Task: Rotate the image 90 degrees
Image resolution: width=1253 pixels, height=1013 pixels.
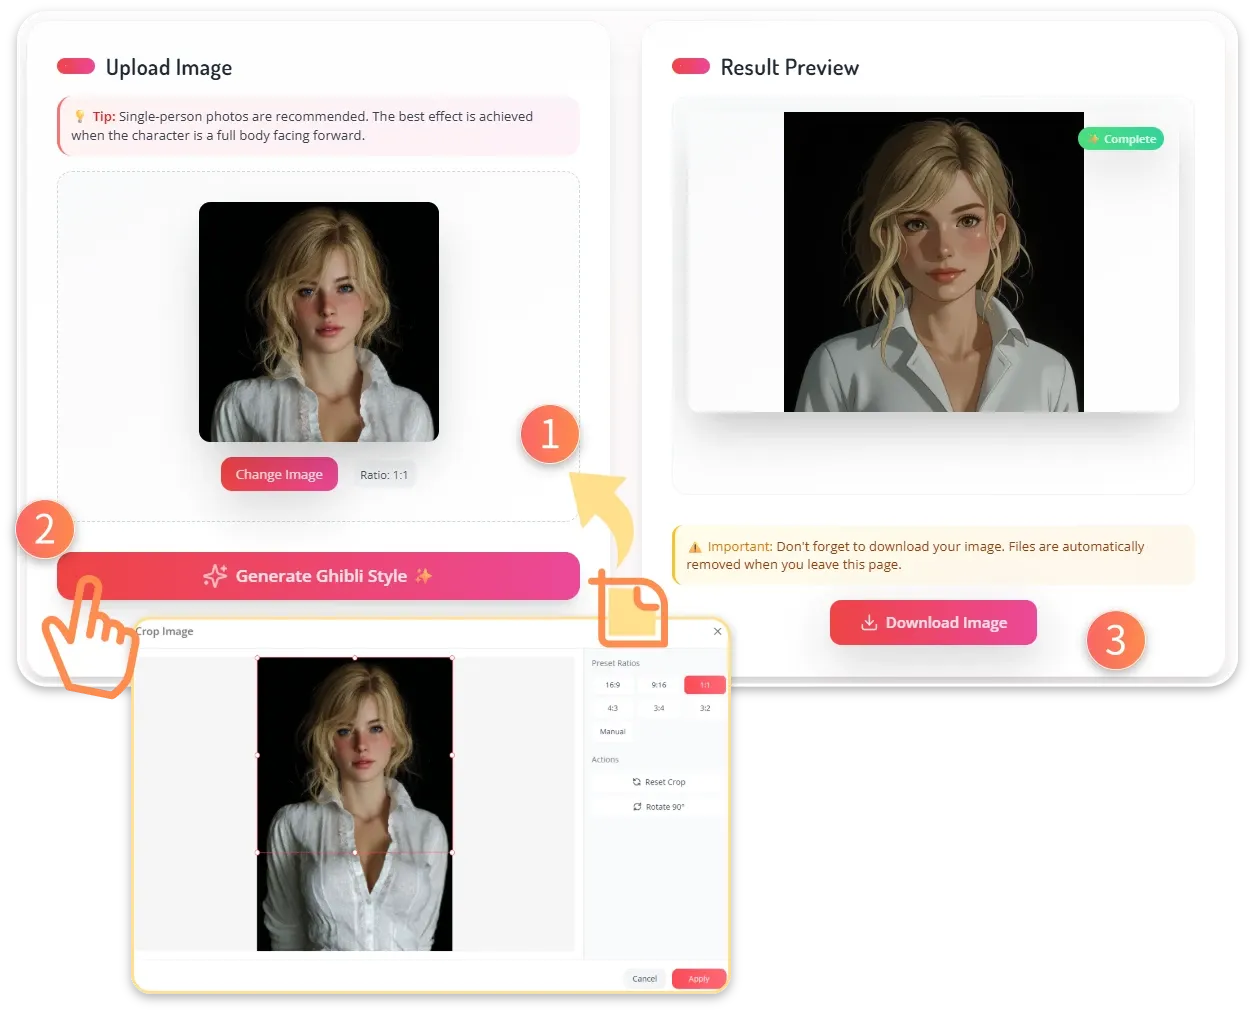Action: [659, 807]
